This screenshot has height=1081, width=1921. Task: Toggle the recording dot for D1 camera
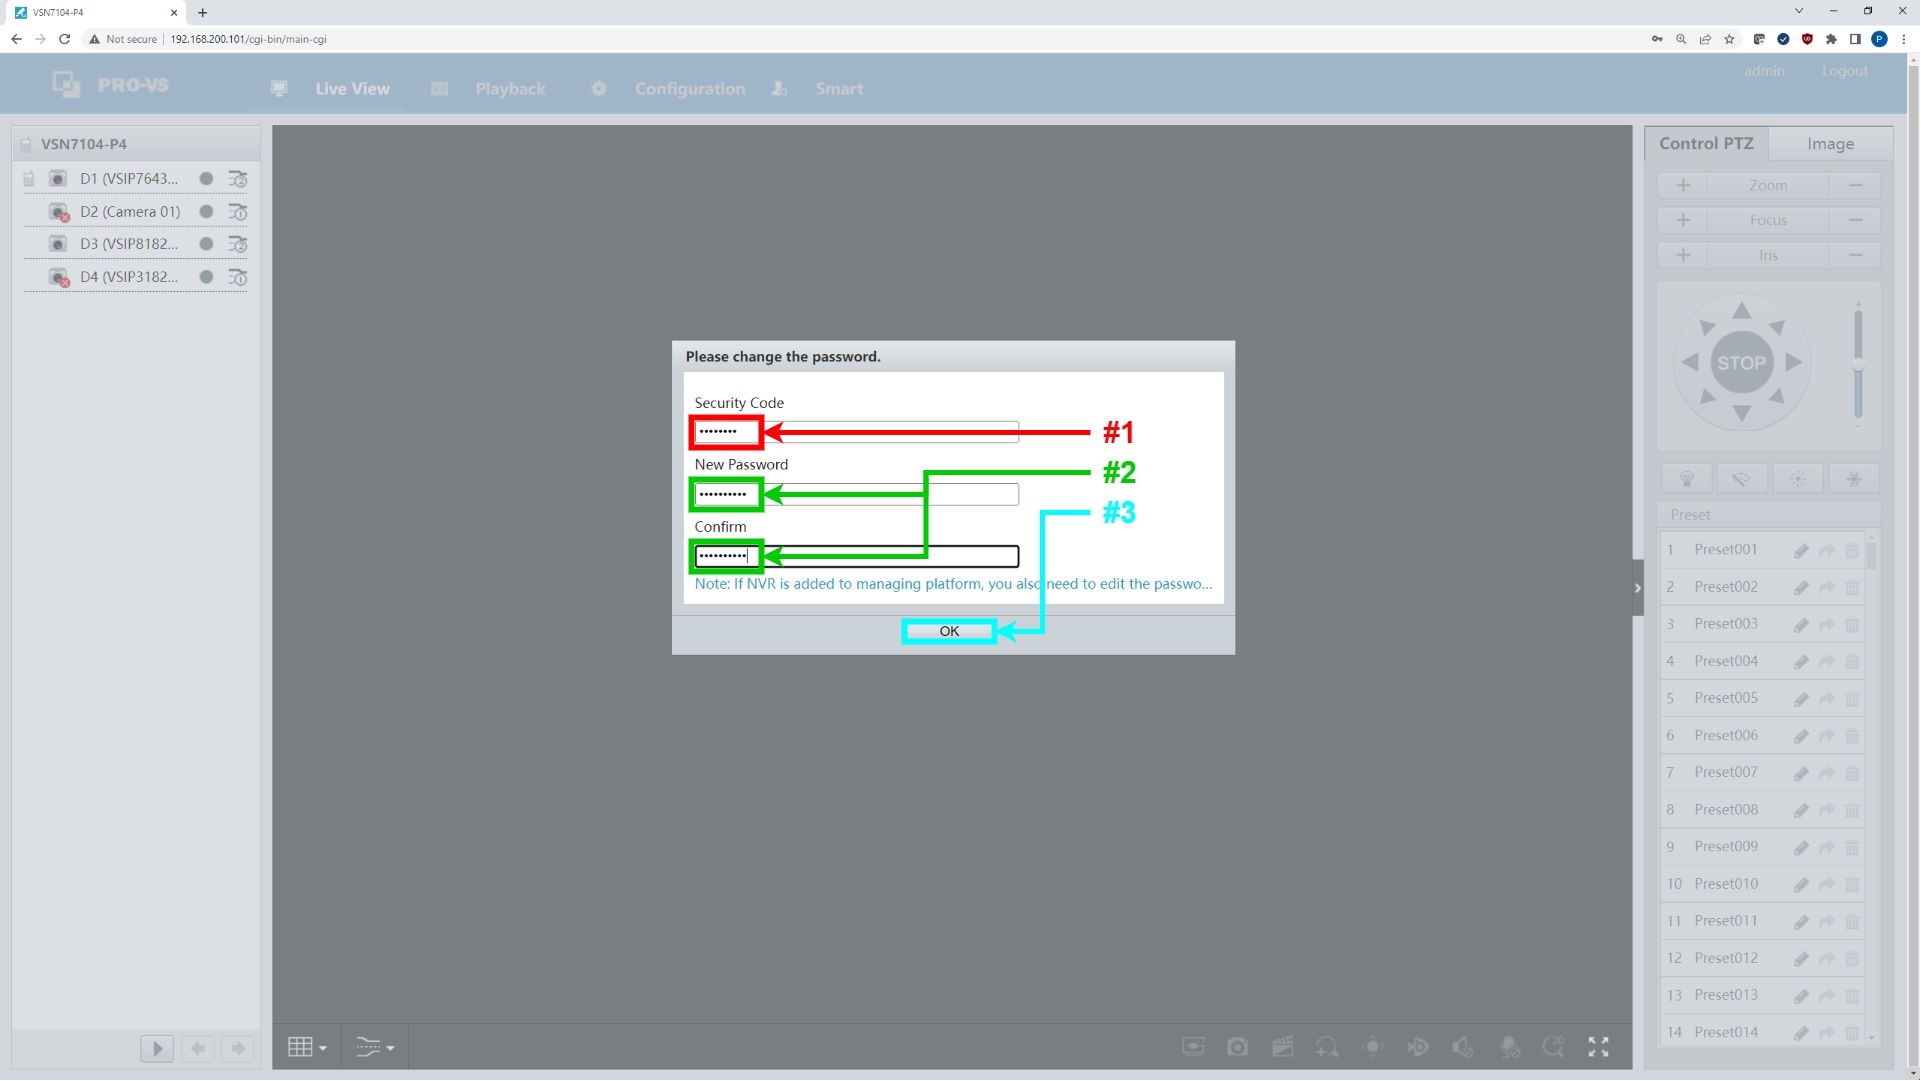click(x=206, y=179)
